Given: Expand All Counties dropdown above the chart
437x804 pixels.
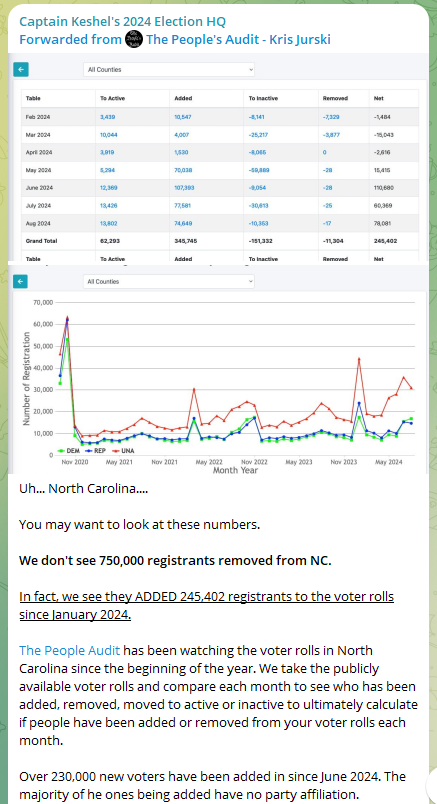Looking at the screenshot, I should (169, 282).
